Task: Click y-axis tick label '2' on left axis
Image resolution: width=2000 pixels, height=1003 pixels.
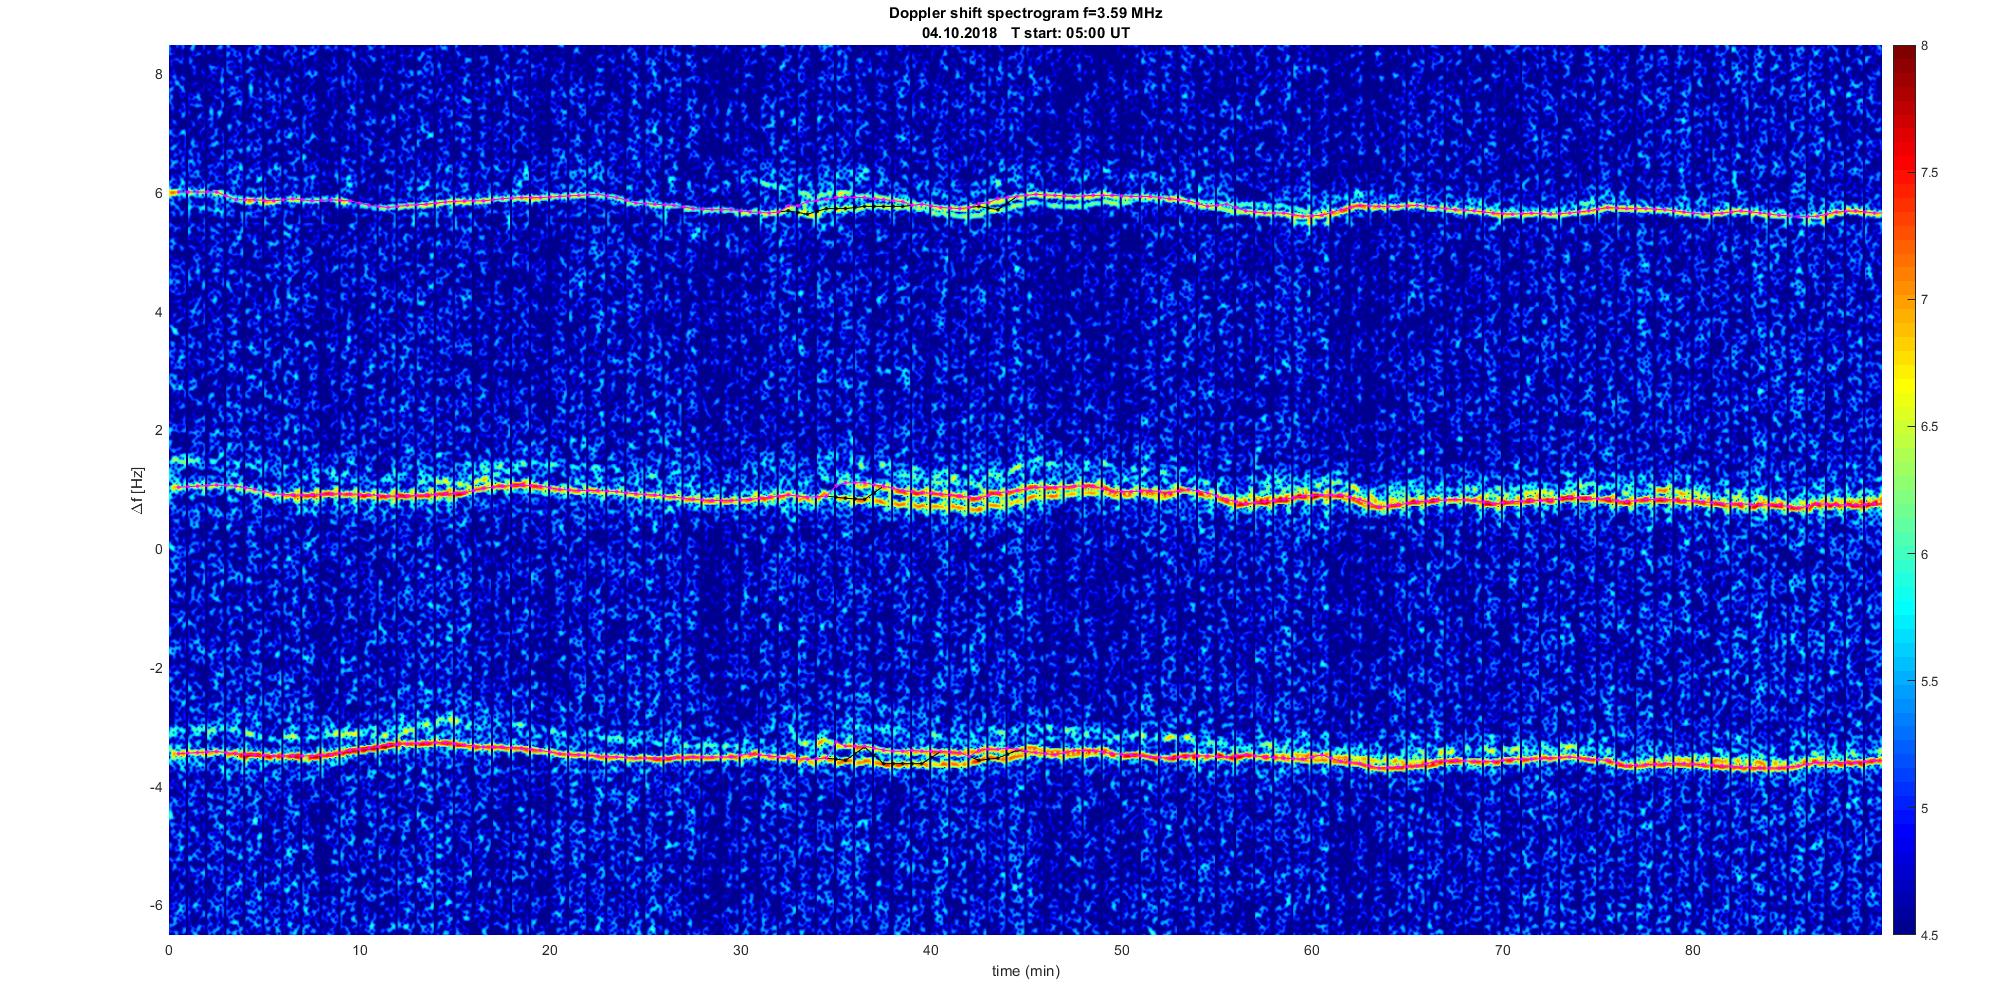Action: click(x=158, y=430)
